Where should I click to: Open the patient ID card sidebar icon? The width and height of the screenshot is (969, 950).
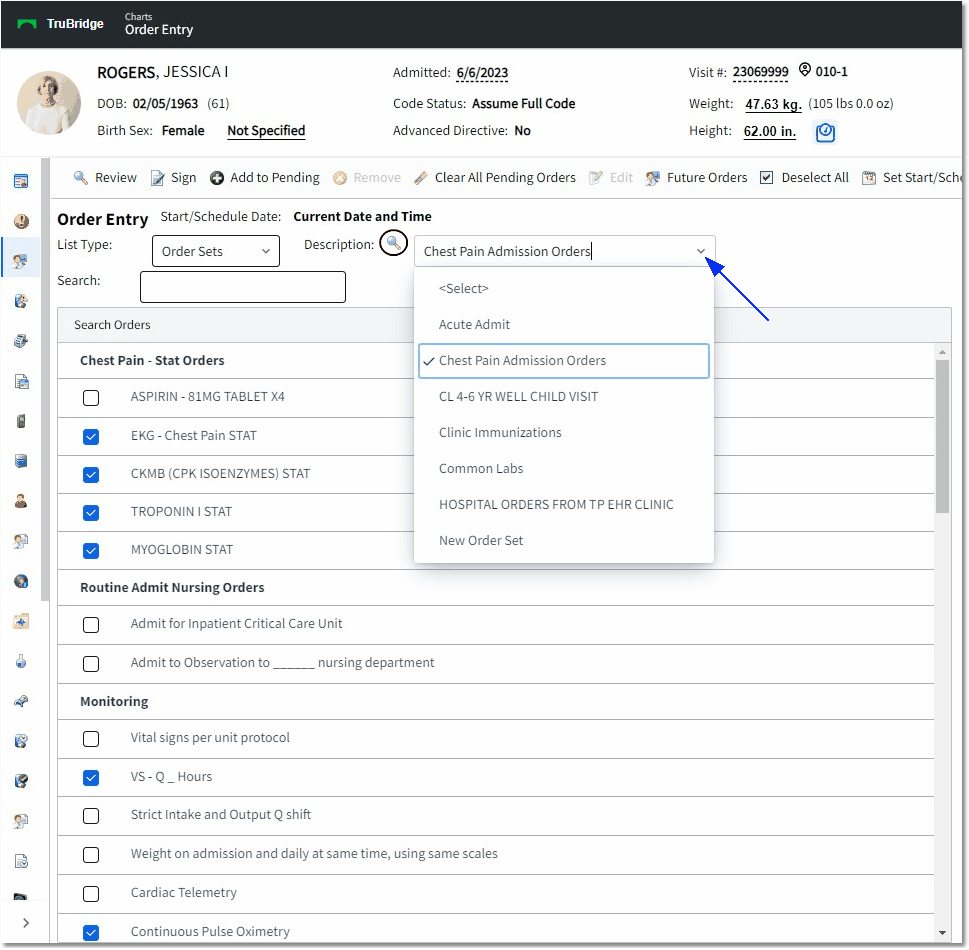(21, 181)
